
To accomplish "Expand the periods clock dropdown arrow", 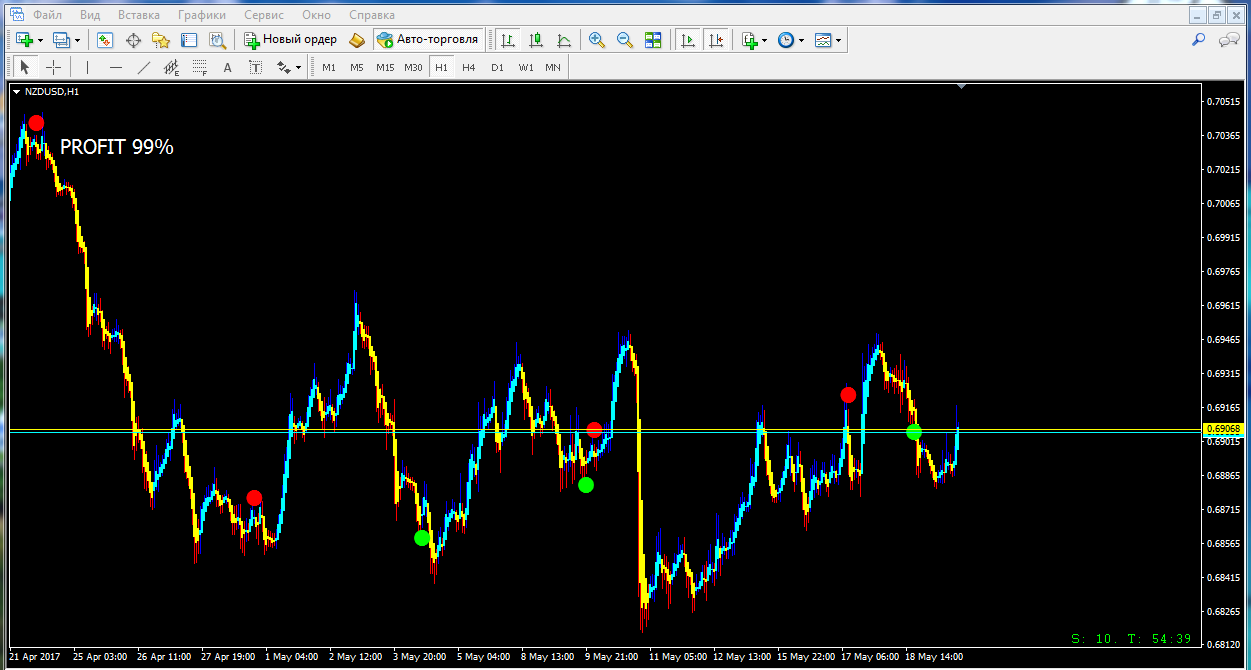I will pyautogui.click(x=802, y=41).
